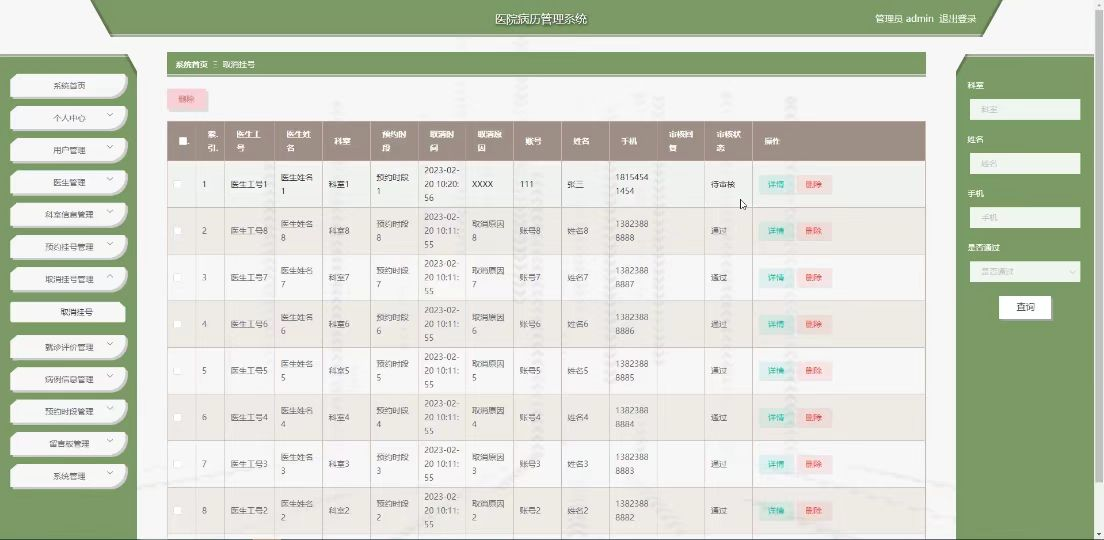Click the 医生工号1 cell
Image resolution: width=1104 pixels, height=540 pixels.
(x=249, y=184)
